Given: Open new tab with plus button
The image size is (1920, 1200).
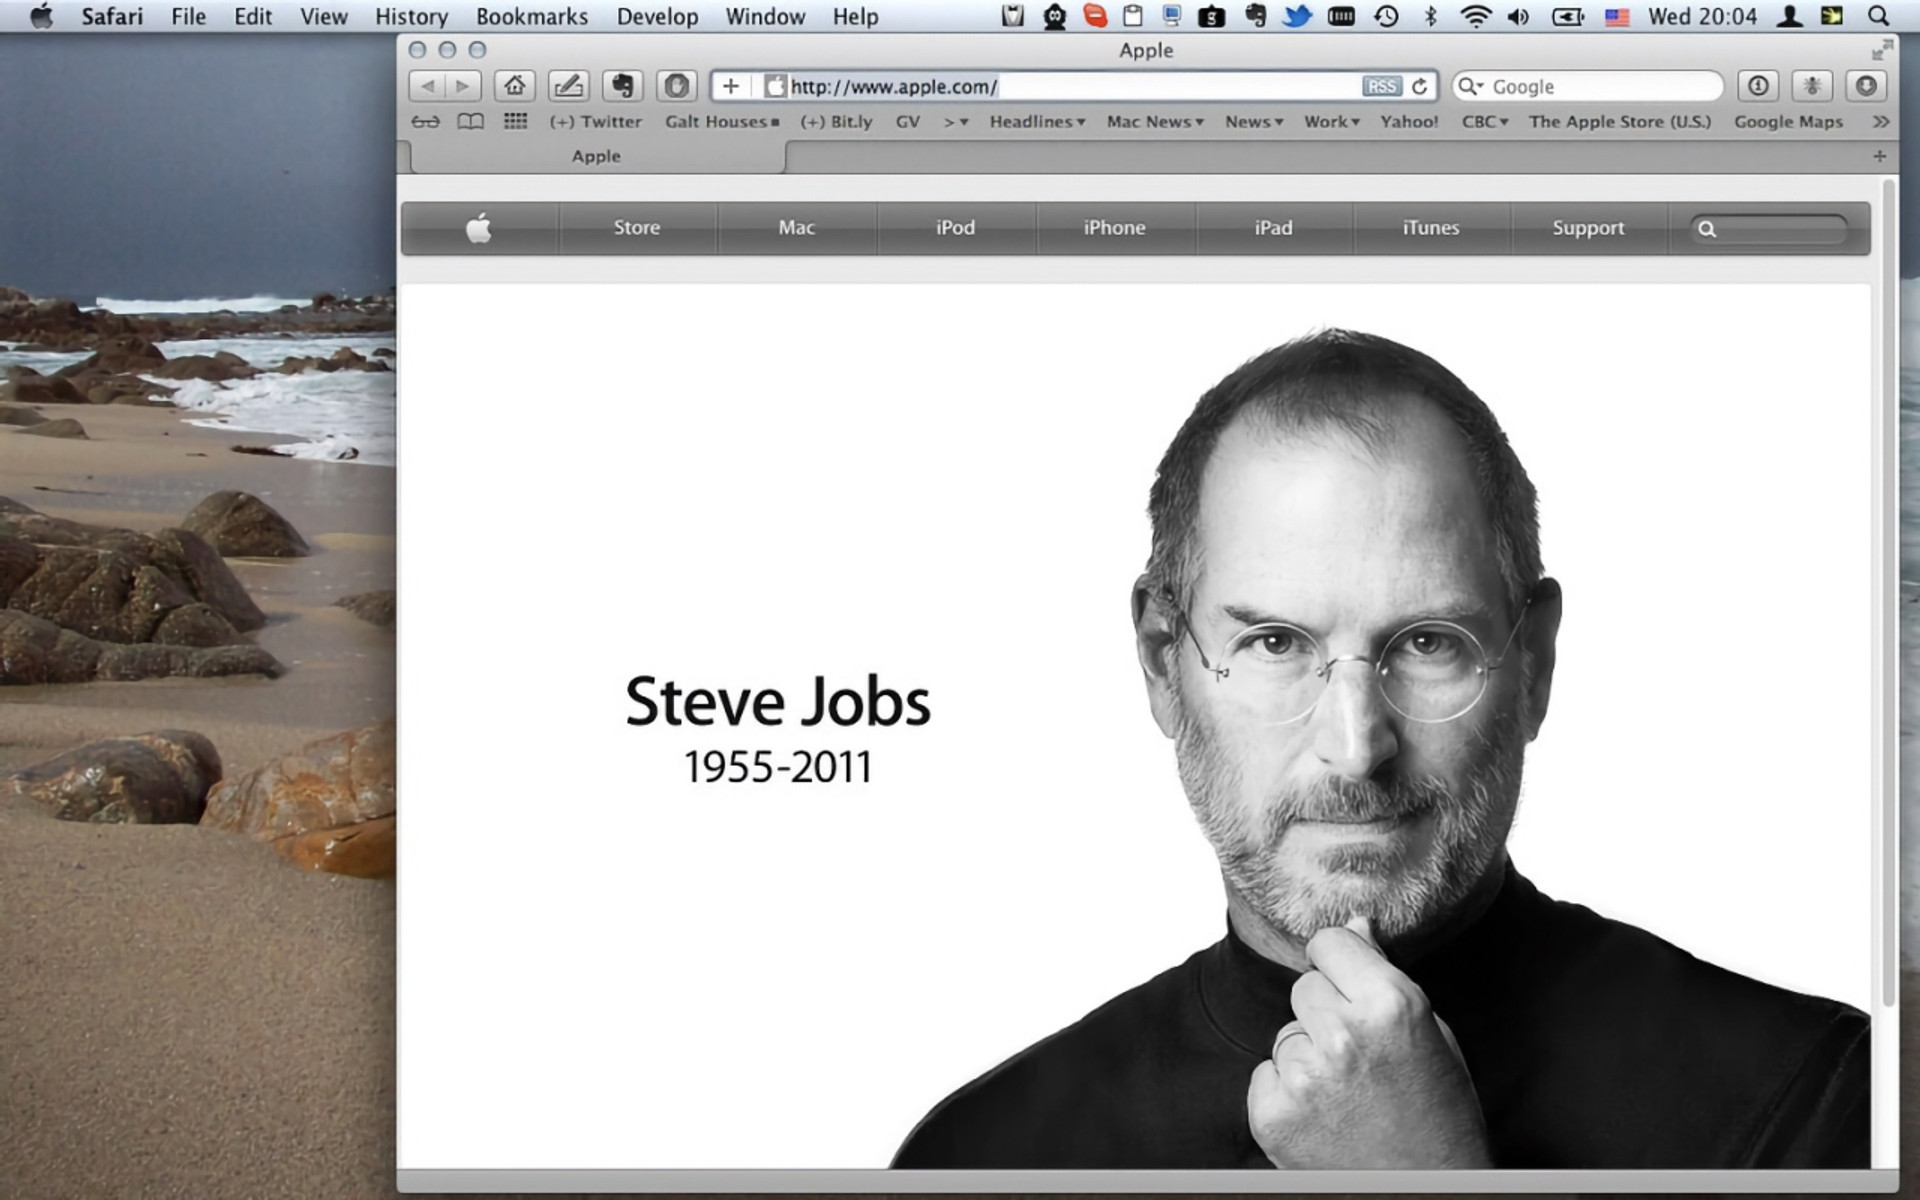Looking at the screenshot, I should point(1879,156).
